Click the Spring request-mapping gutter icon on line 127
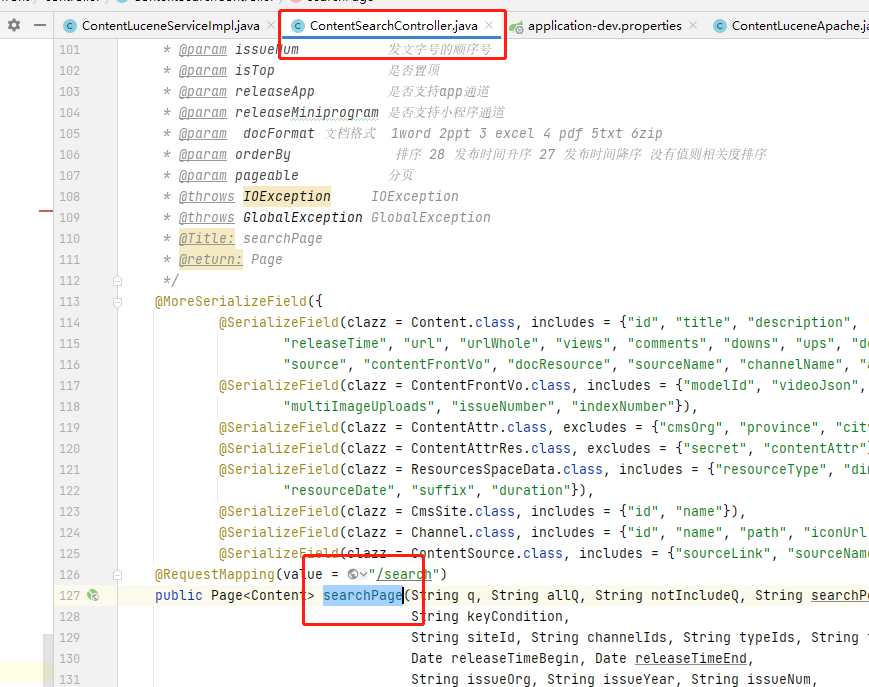This screenshot has height=687, width=869. [93, 596]
